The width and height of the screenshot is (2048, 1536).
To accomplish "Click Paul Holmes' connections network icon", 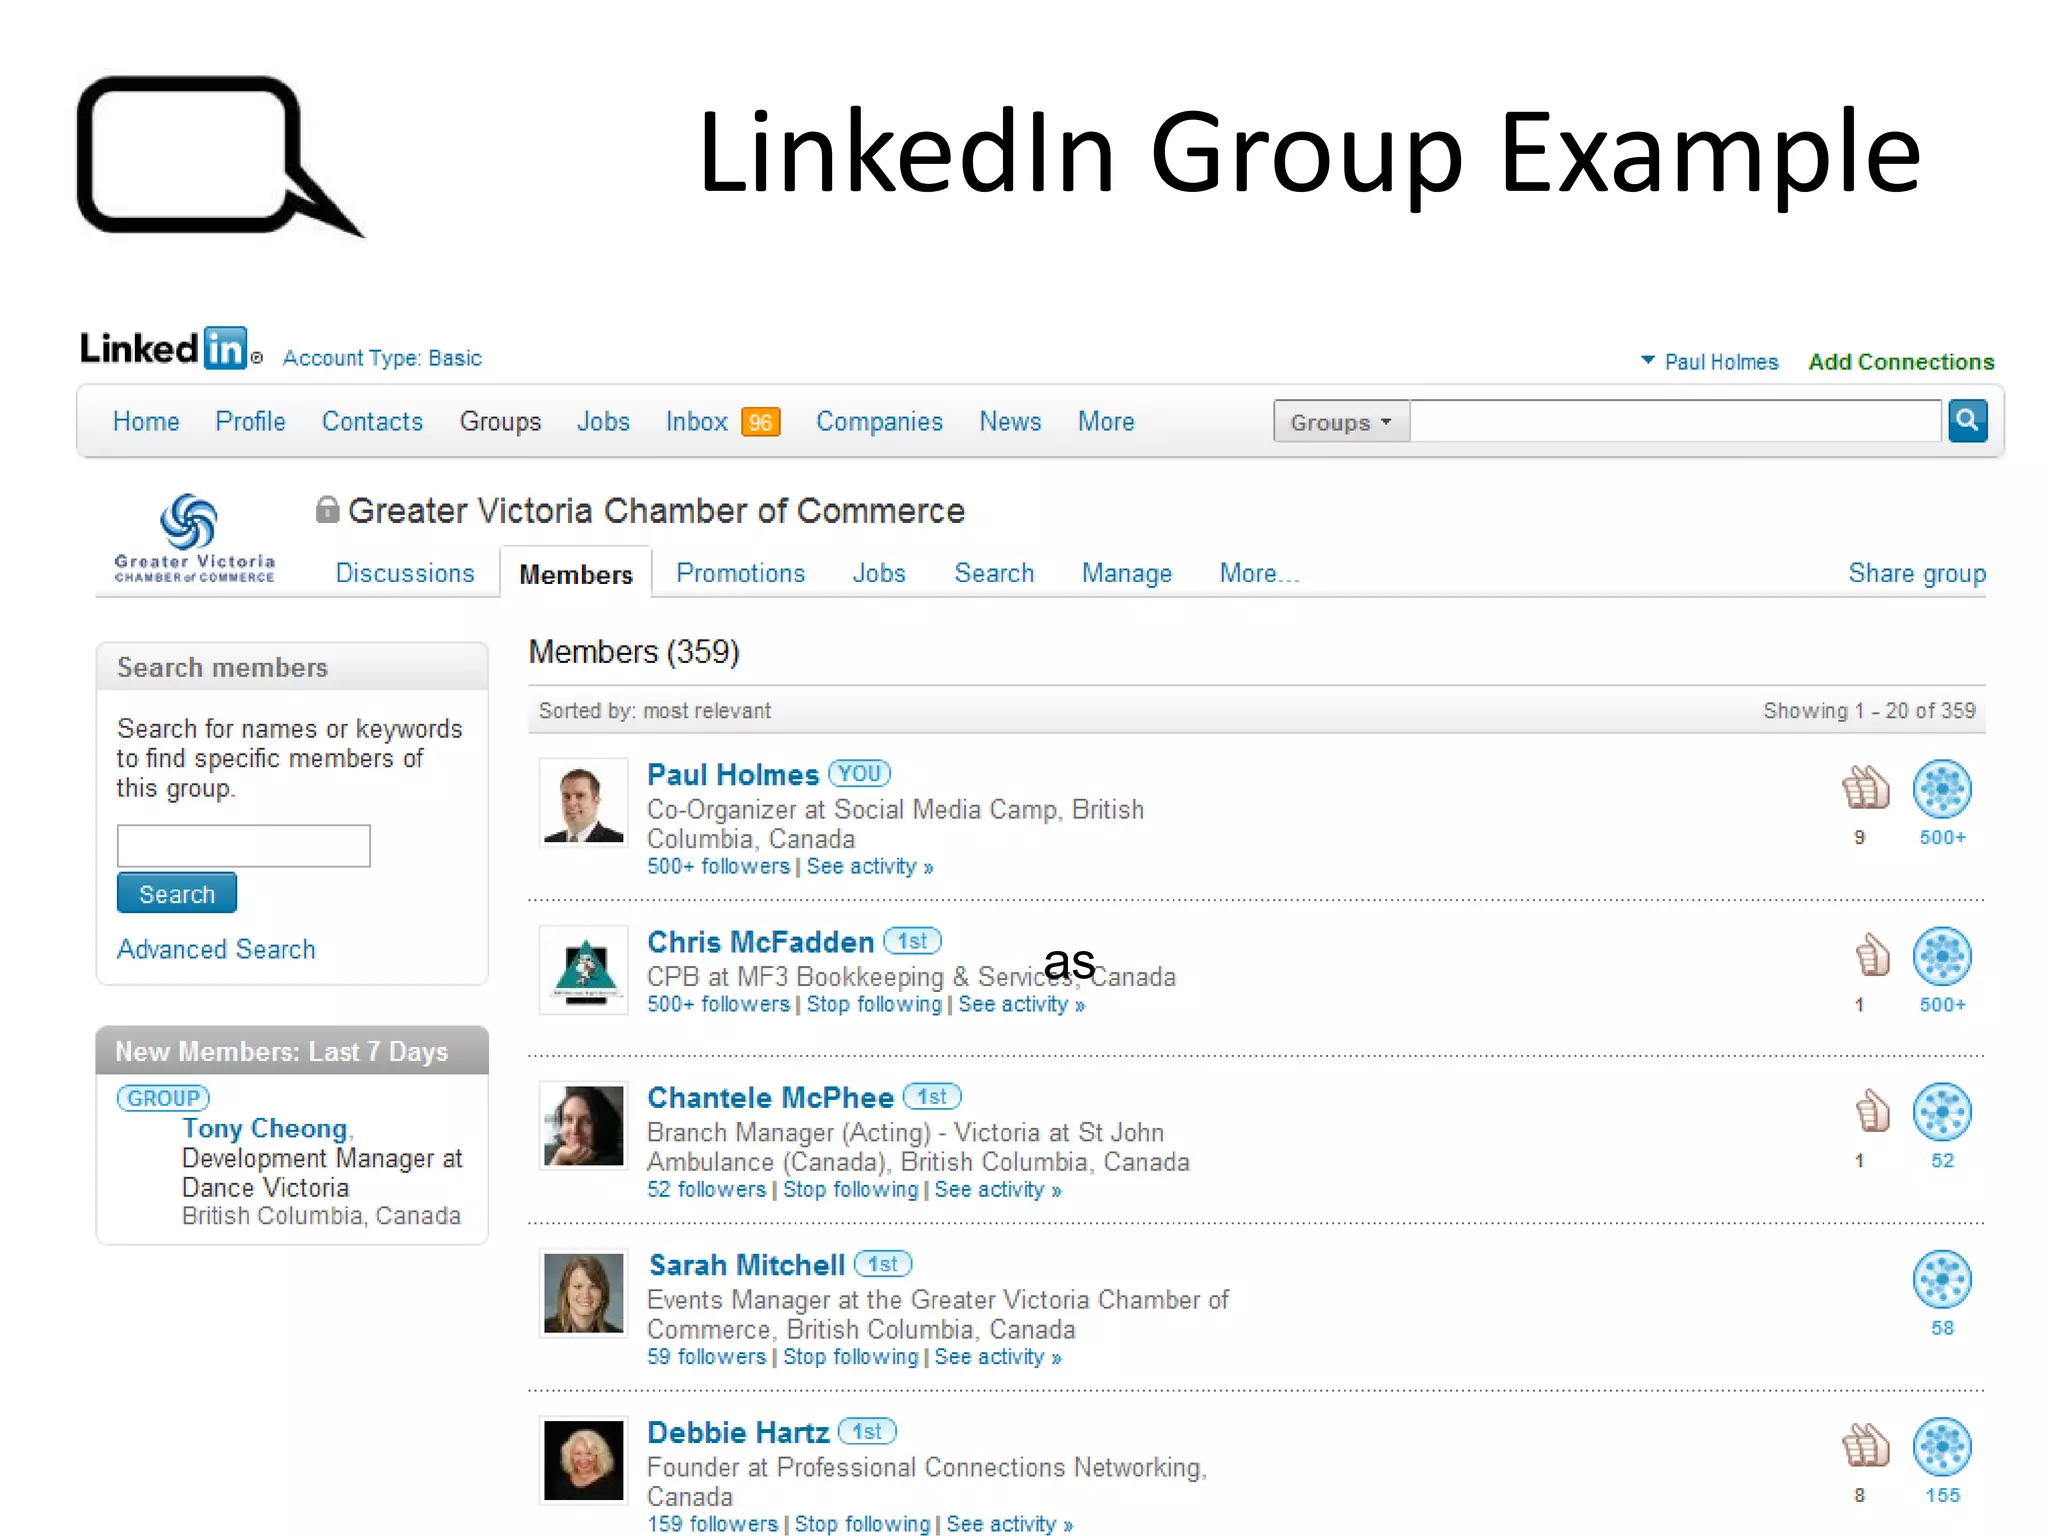I will [1941, 788].
